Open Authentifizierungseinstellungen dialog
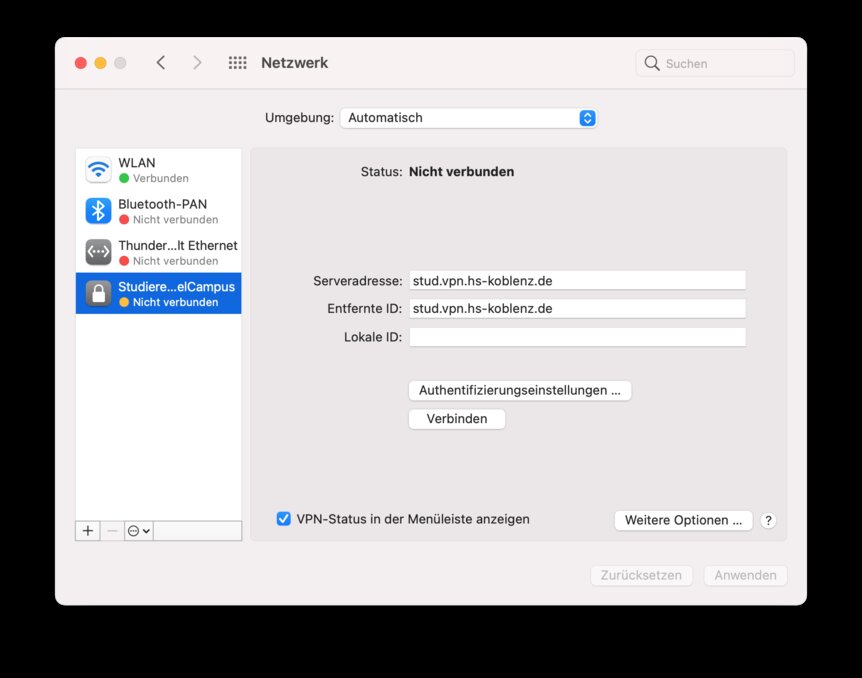862x678 pixels. (x=519, y=390)
